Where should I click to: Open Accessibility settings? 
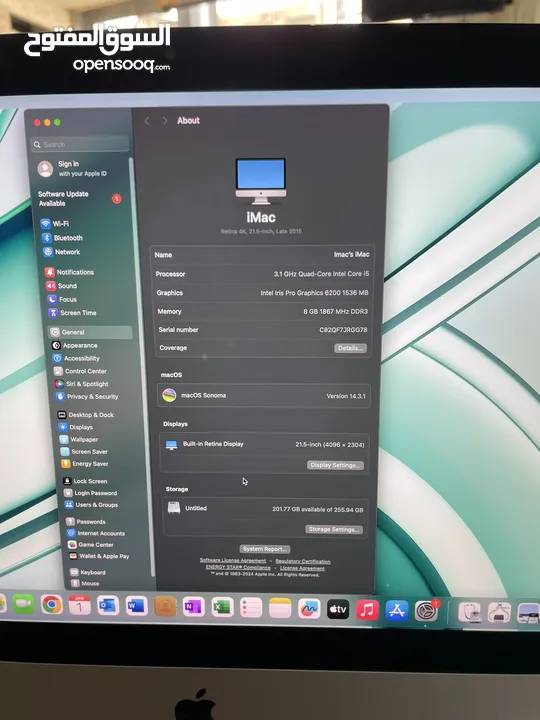coord(76,358)
